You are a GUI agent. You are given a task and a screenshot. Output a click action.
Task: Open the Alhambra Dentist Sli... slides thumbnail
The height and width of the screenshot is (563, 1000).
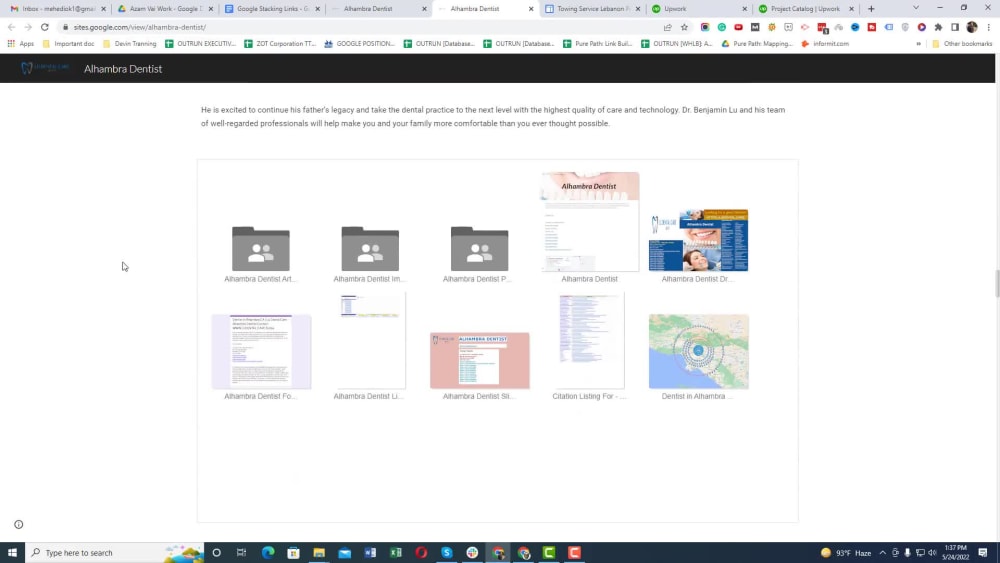tap(480, 360)
